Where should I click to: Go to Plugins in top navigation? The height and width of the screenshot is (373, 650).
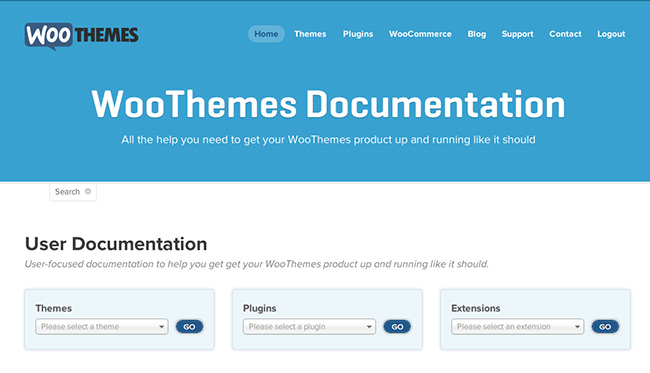[358, 34]
